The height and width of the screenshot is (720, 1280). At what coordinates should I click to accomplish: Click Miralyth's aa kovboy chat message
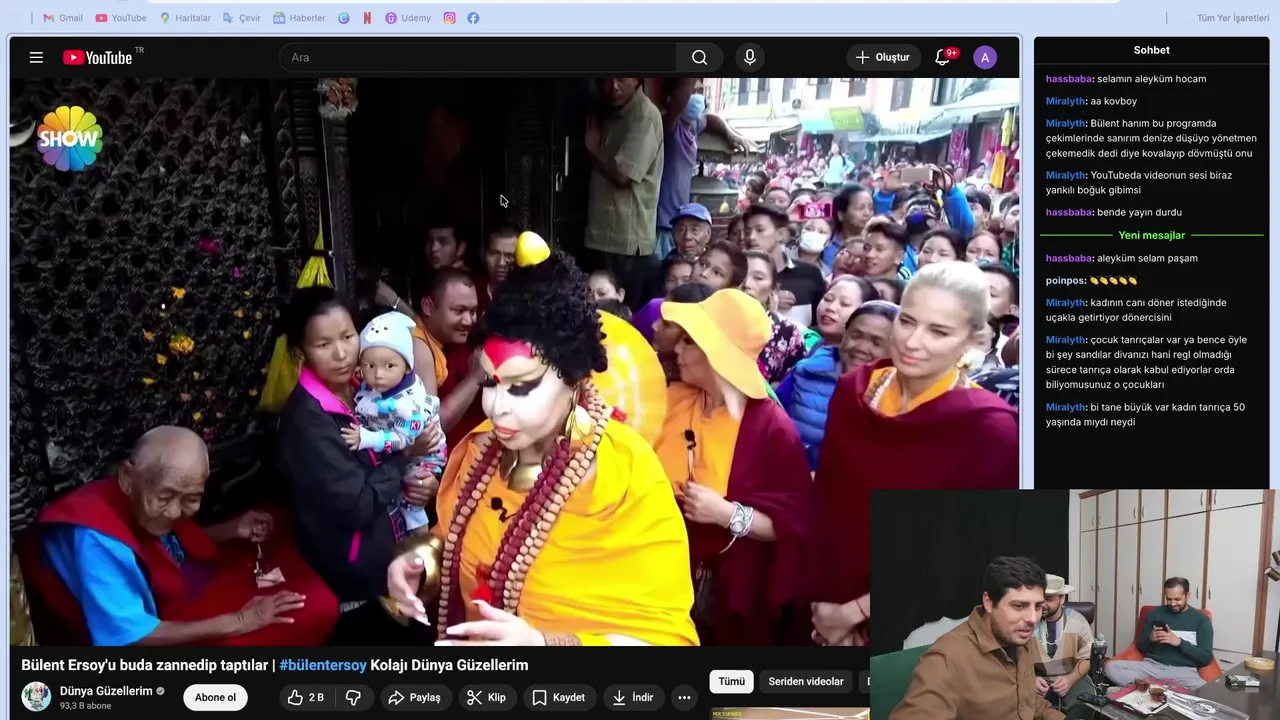point(1091,101)
